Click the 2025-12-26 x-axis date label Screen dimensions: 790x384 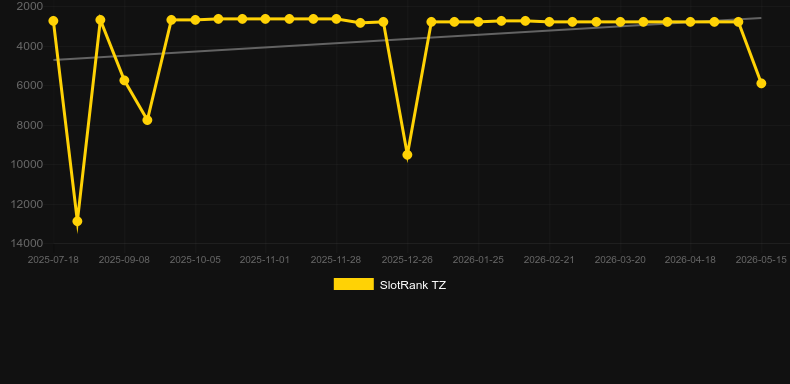tap(407, 260)
